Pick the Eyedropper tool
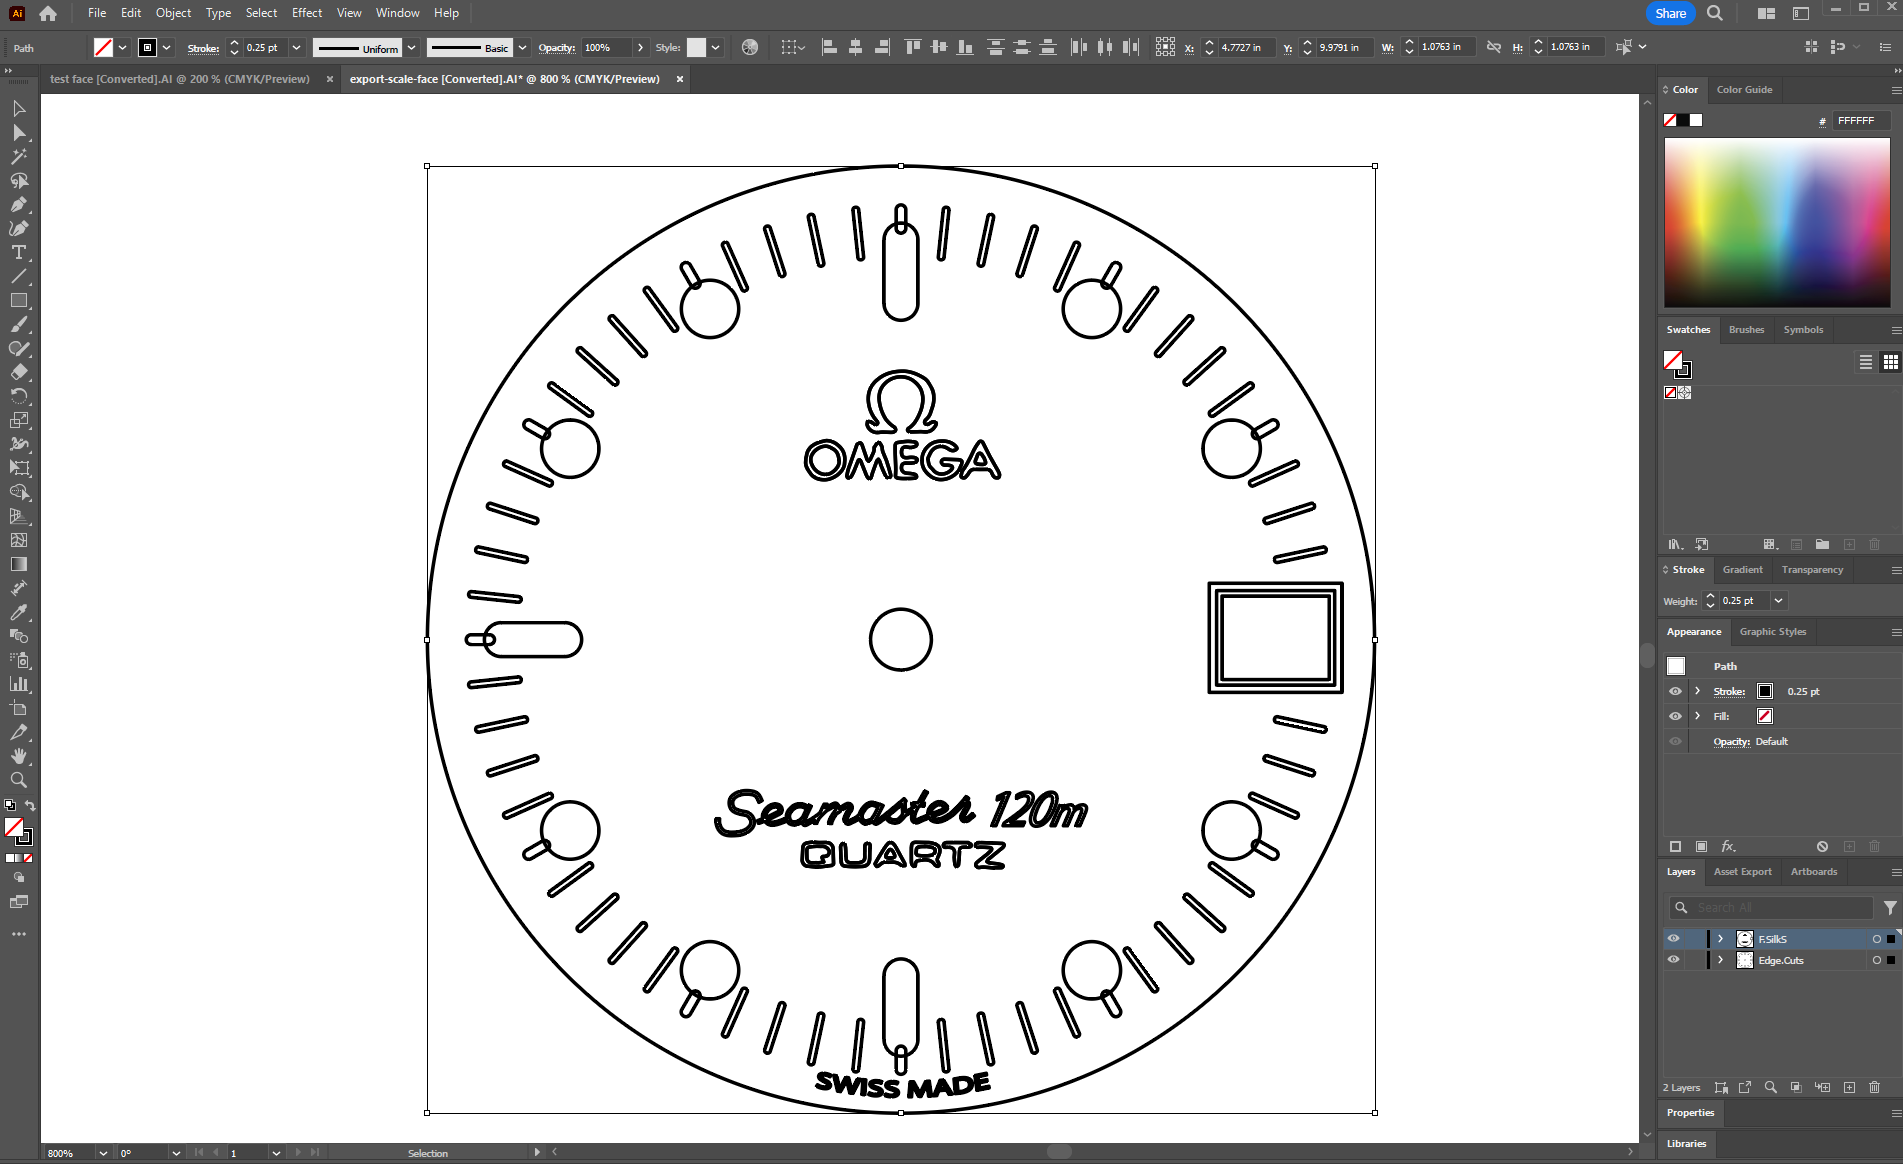Image resolution: width=1903 pixels, height=1164 pixels. [x=19, y=612]
